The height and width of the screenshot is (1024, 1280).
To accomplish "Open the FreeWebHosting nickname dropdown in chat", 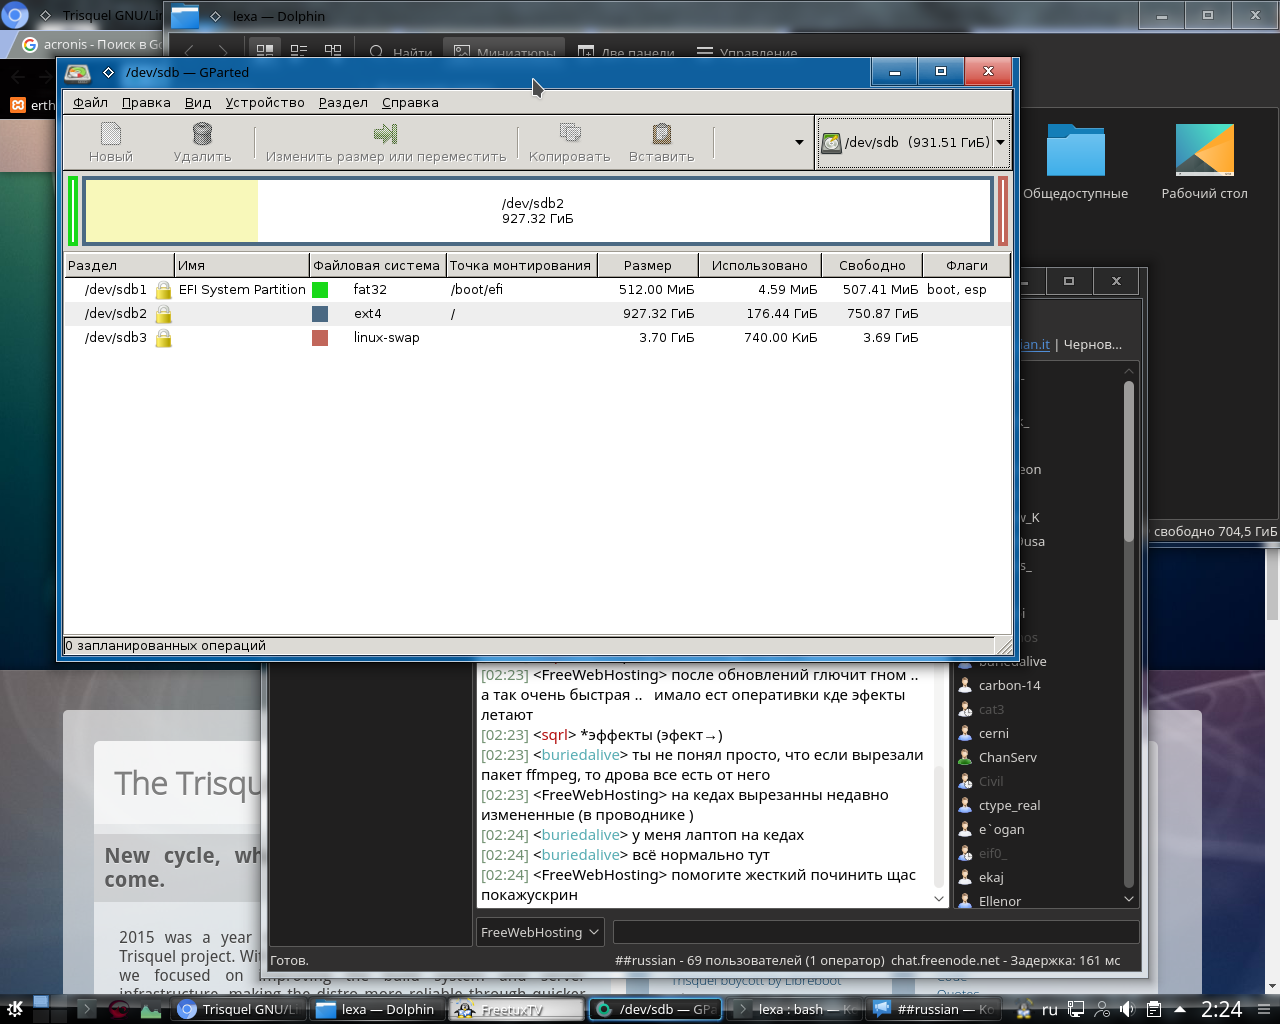I will (540, 932).
